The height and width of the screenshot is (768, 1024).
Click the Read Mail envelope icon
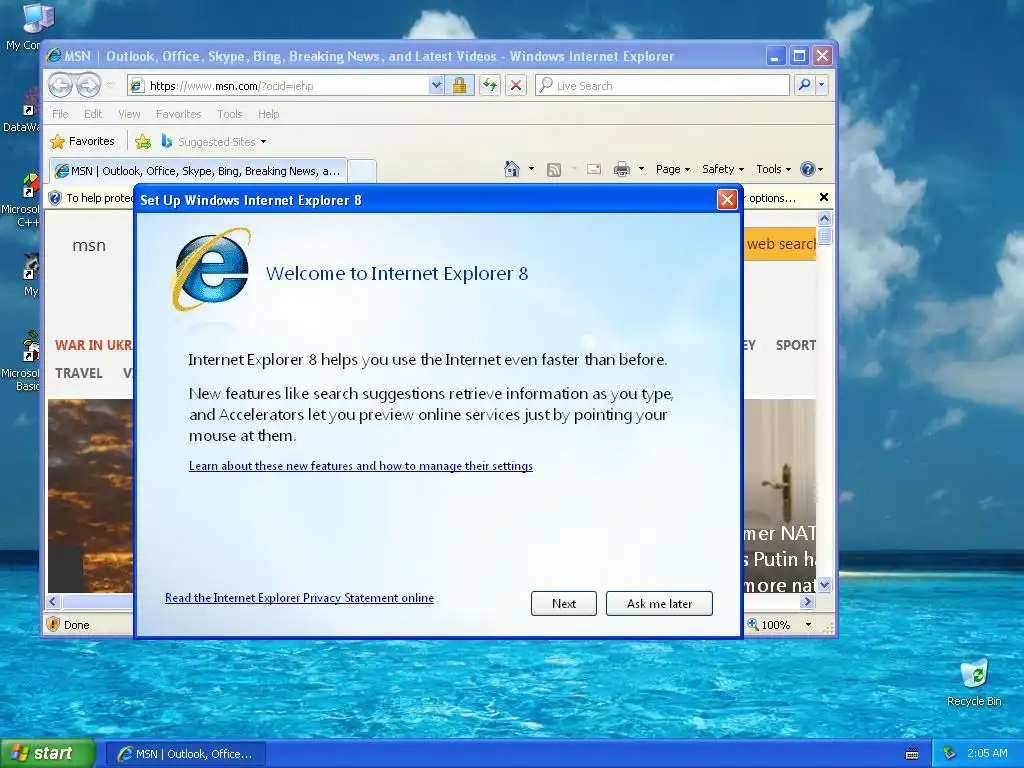click(x=594, y=170)
